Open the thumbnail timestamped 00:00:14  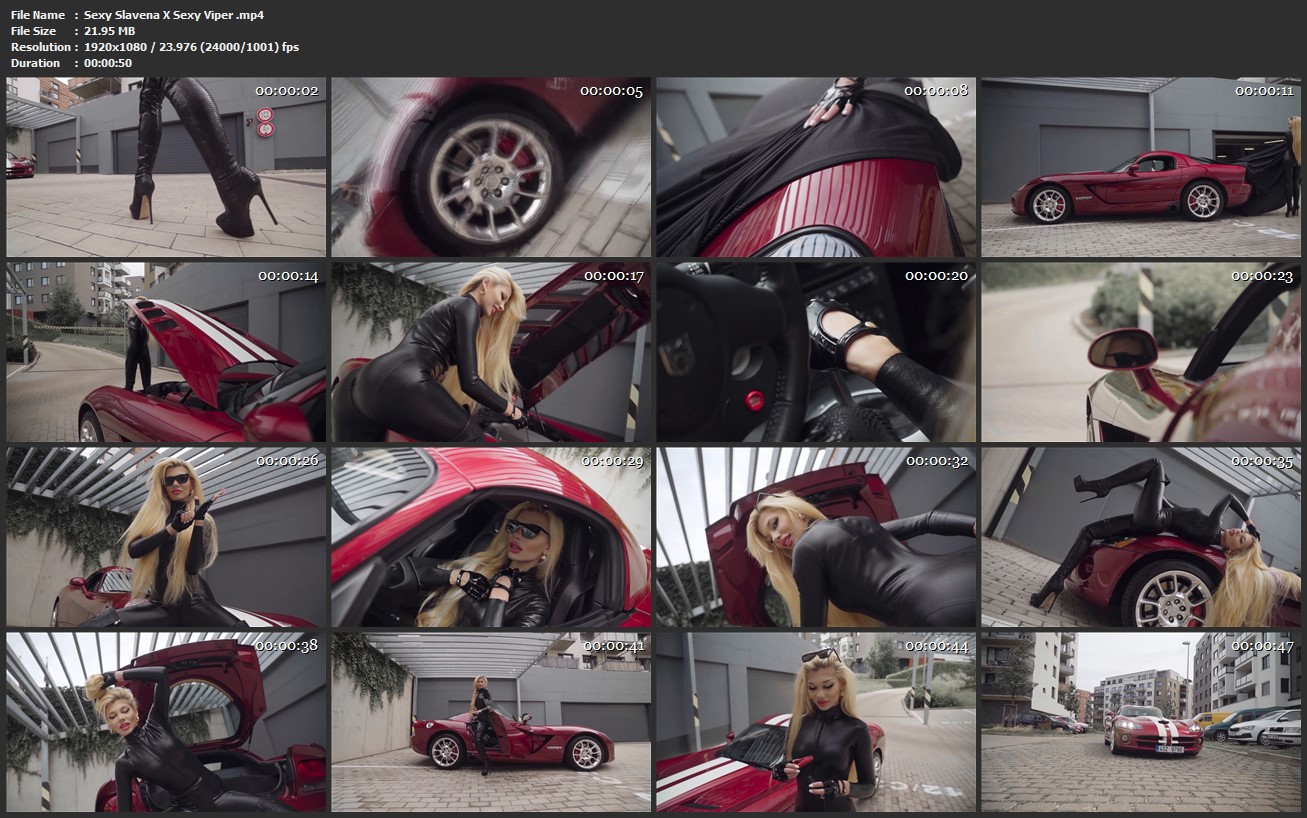coord(166,352)
